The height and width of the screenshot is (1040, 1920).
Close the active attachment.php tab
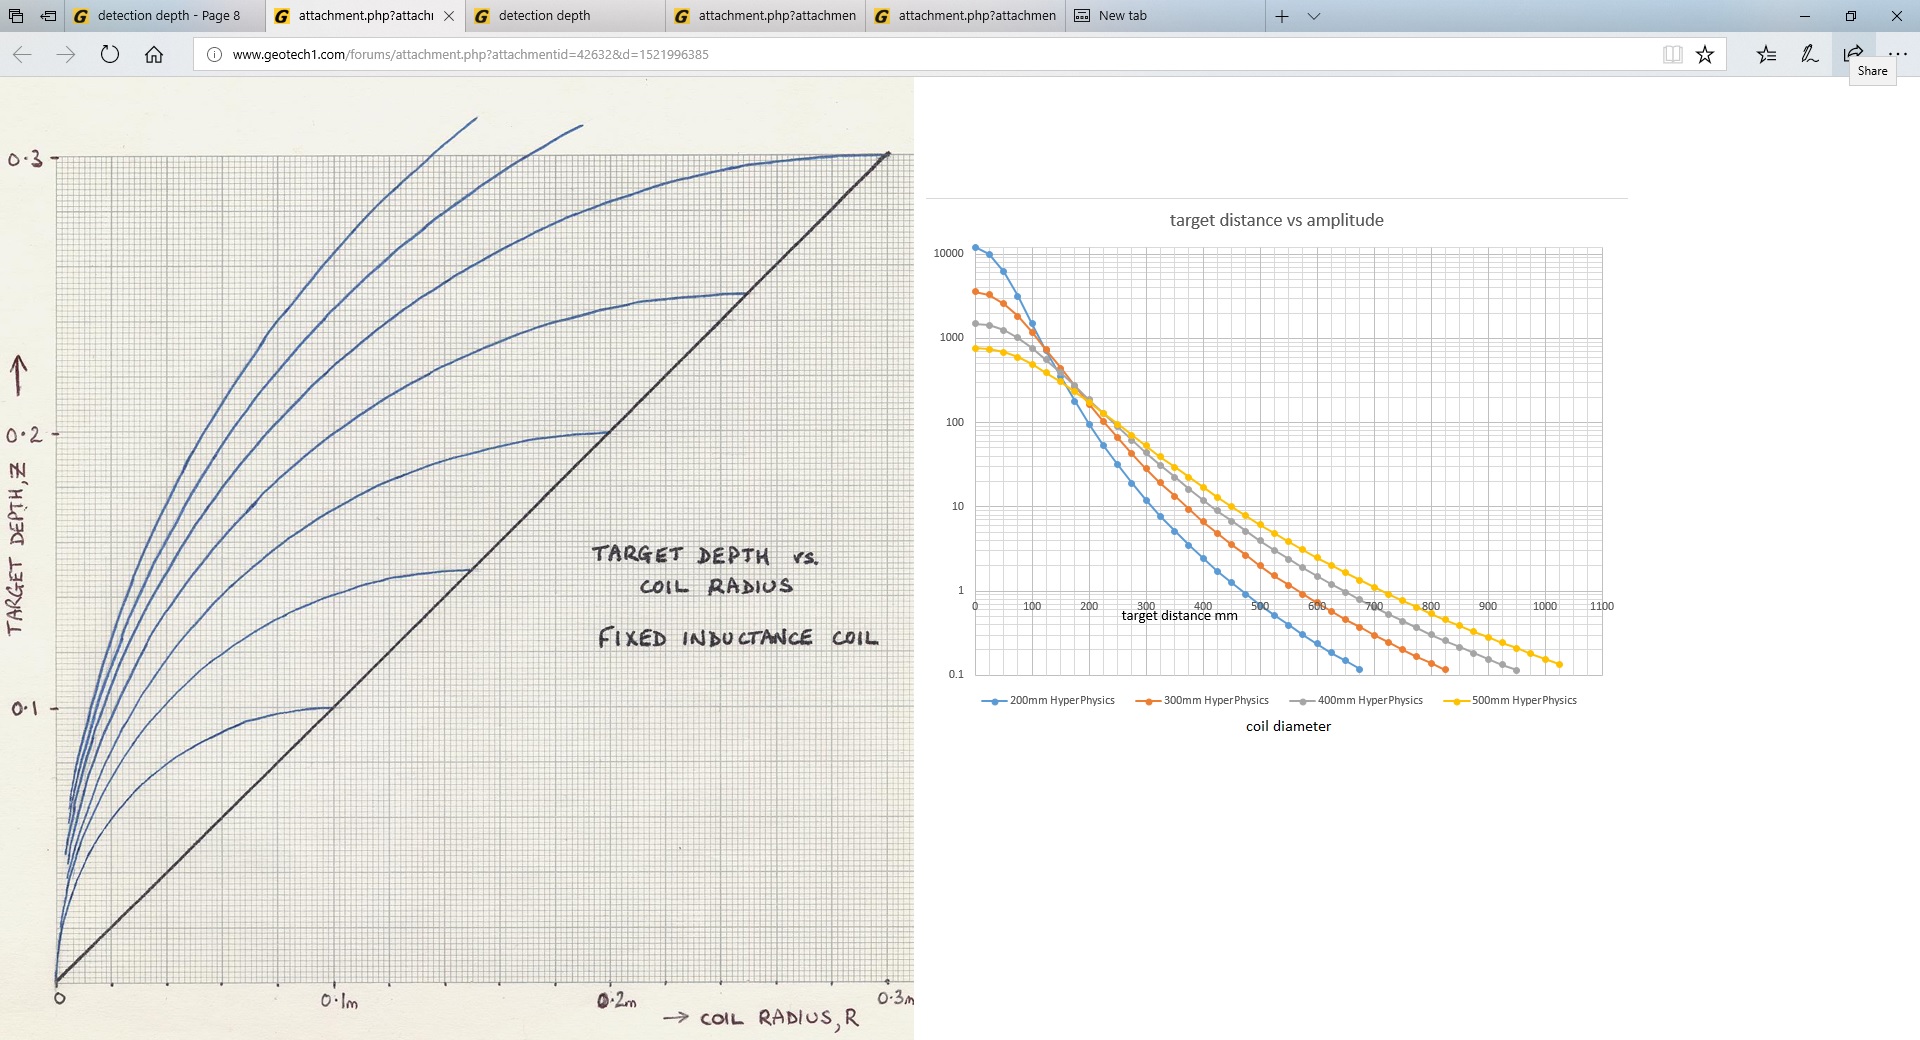(x=449, y=16)
